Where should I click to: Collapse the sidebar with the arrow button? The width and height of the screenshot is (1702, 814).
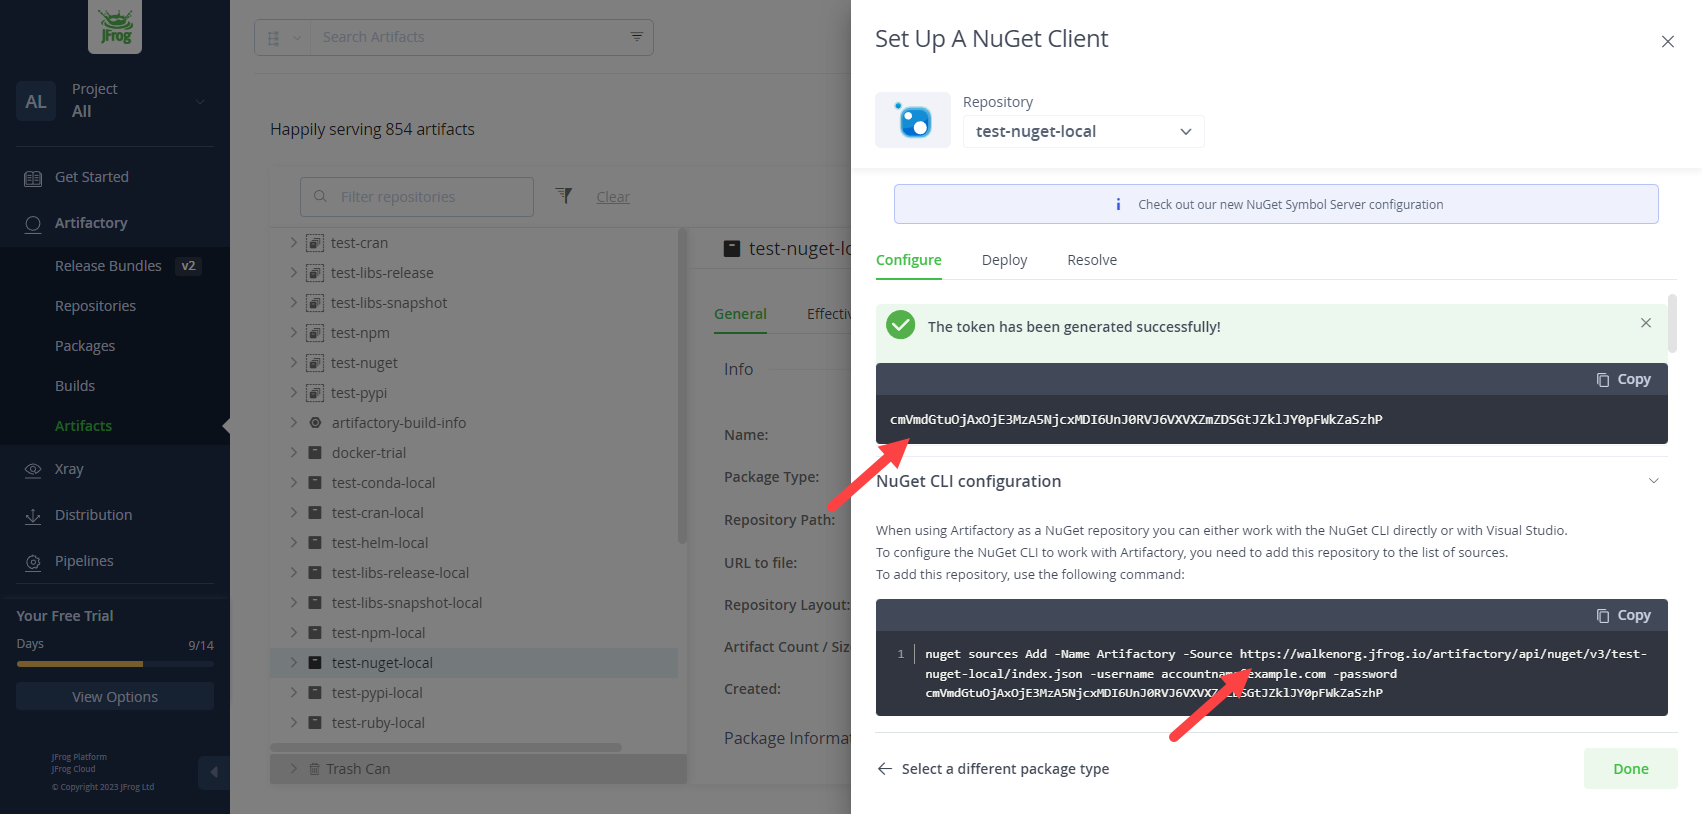click(213, 772)
